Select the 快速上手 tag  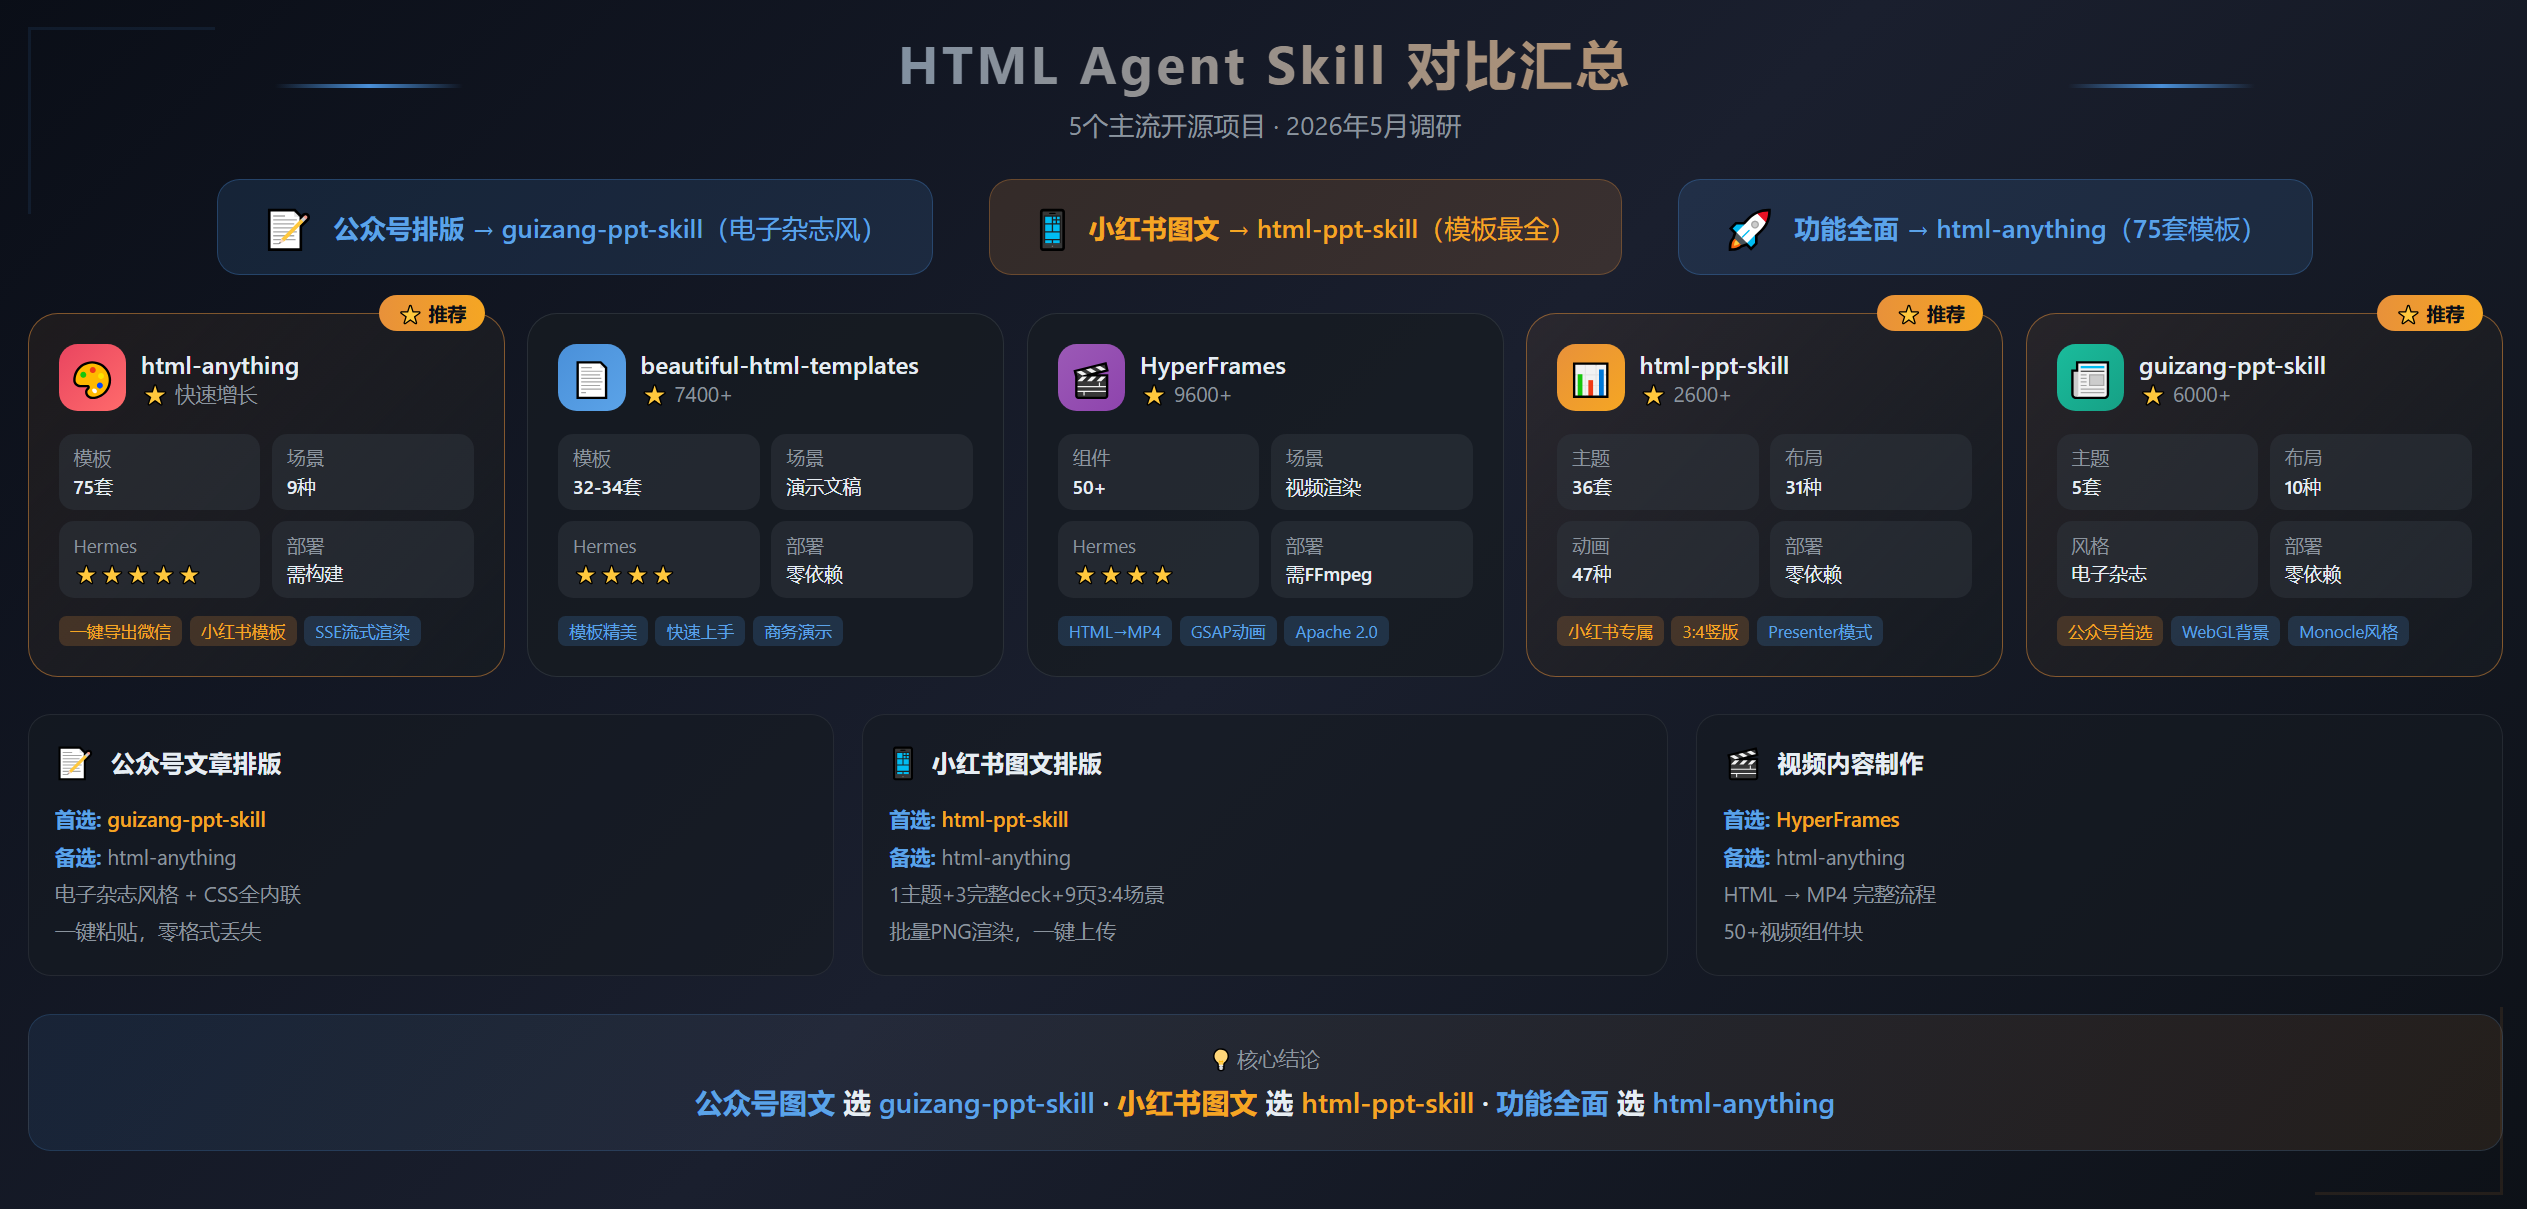(x=700, y=632)
